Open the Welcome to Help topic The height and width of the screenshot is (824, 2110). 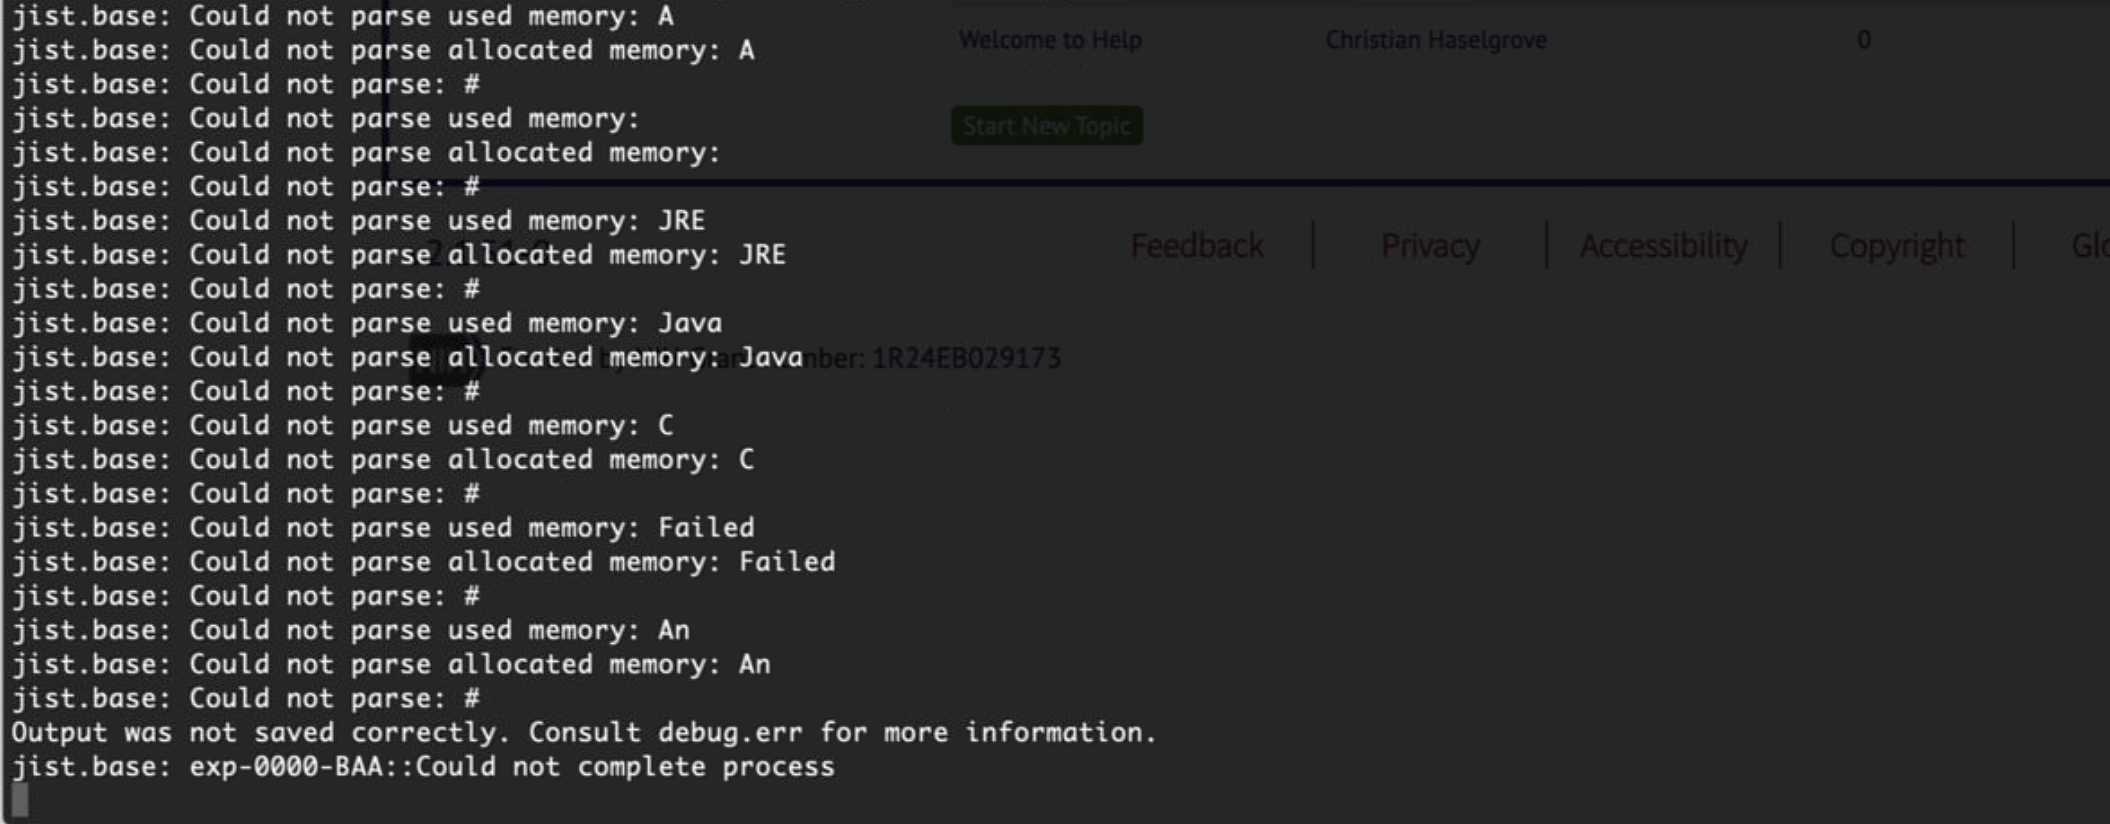(x=1049, y=40)
